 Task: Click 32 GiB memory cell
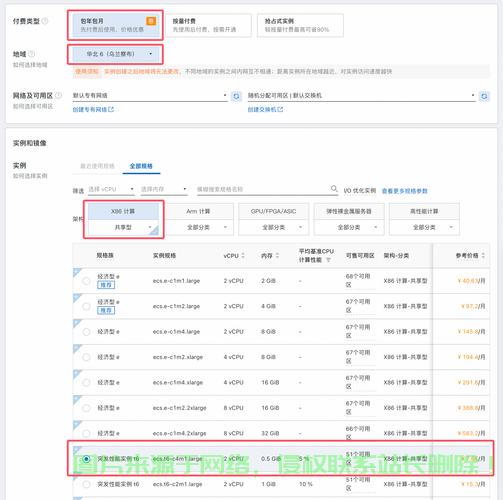click(x=270, y=433)
